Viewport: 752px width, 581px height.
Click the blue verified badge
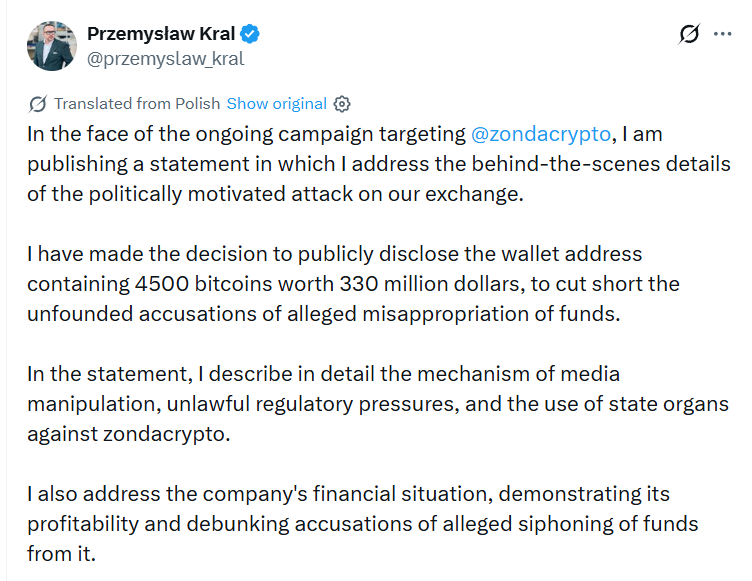250,34
